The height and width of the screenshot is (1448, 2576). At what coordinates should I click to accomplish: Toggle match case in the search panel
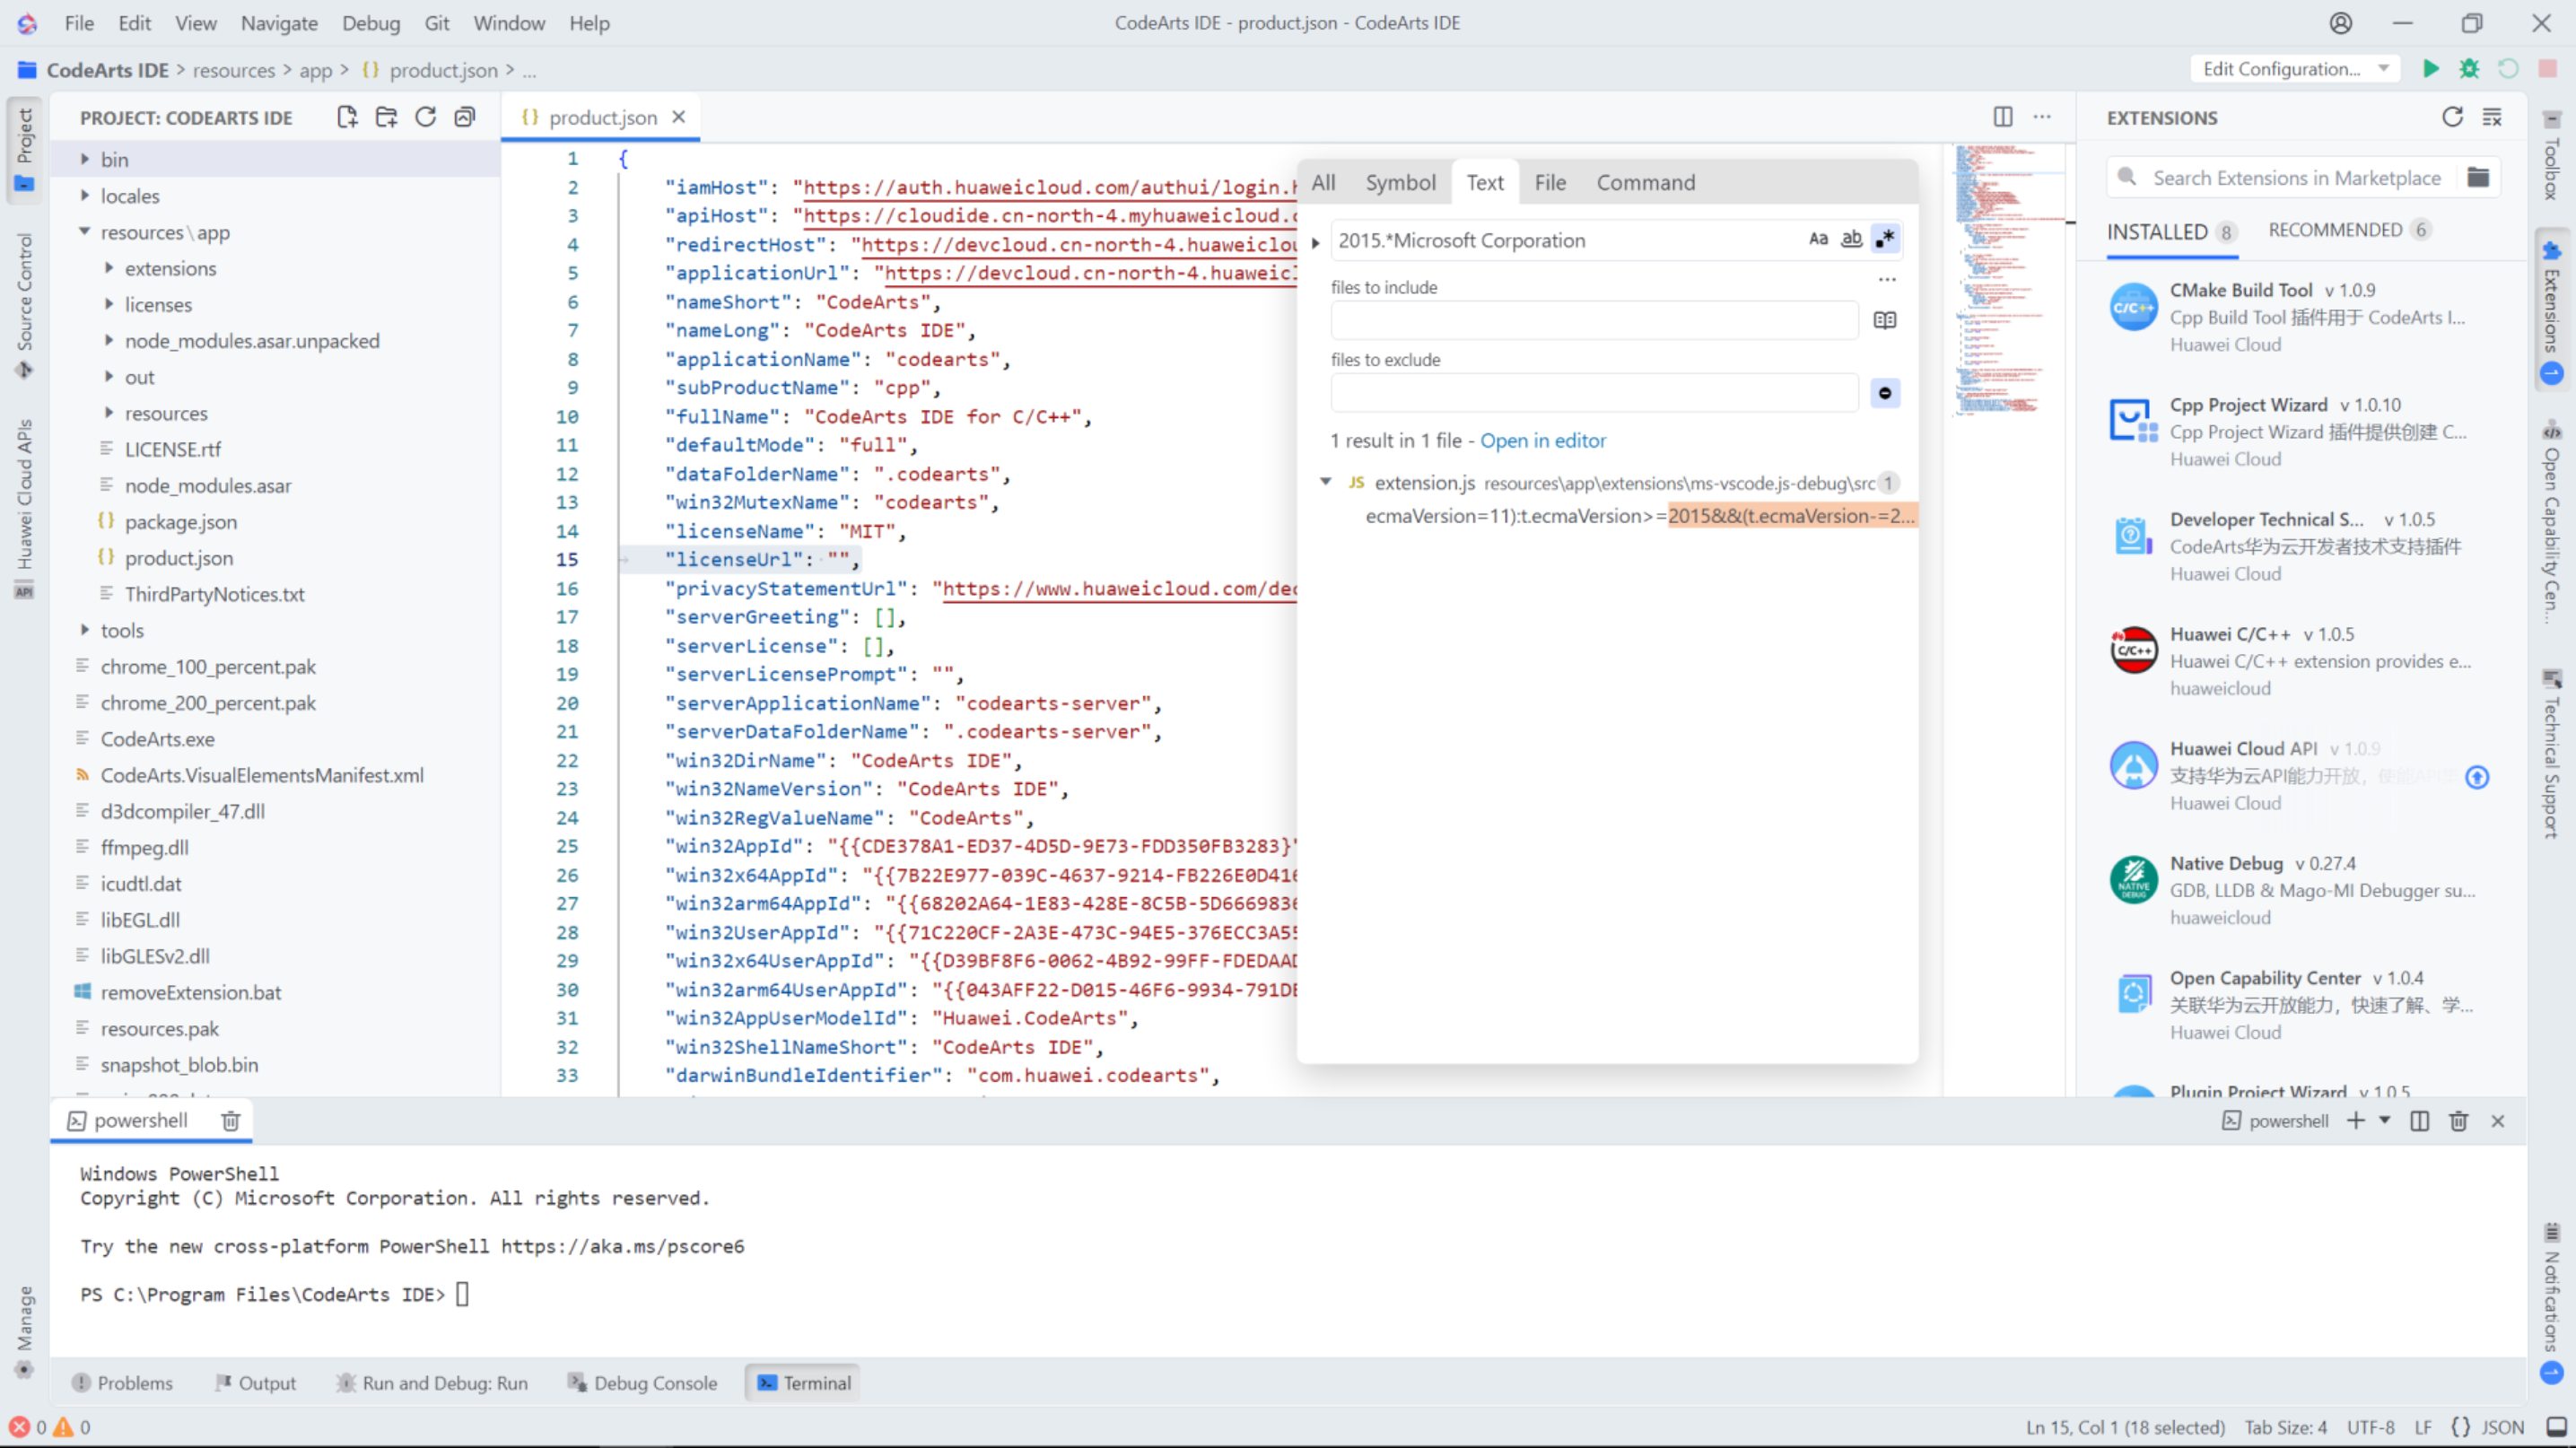click(1819, 239)
